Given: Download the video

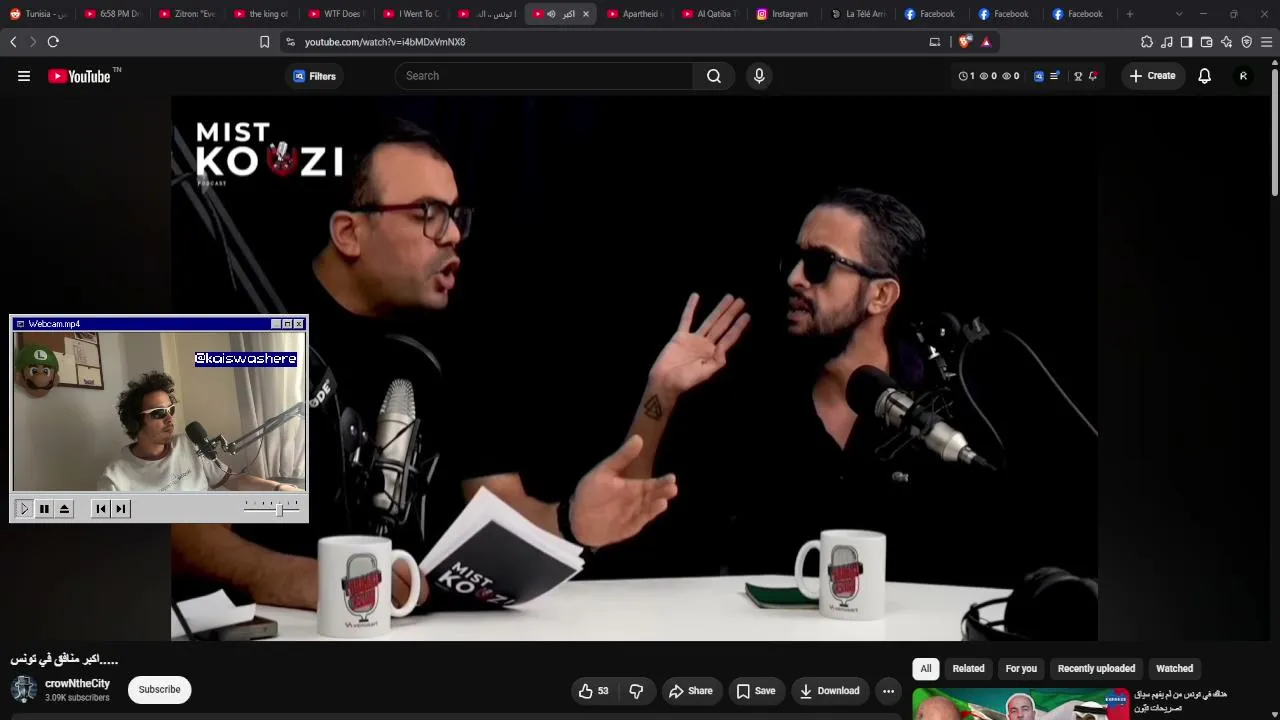Looking at the screenshot, I should tap(829, 691).
